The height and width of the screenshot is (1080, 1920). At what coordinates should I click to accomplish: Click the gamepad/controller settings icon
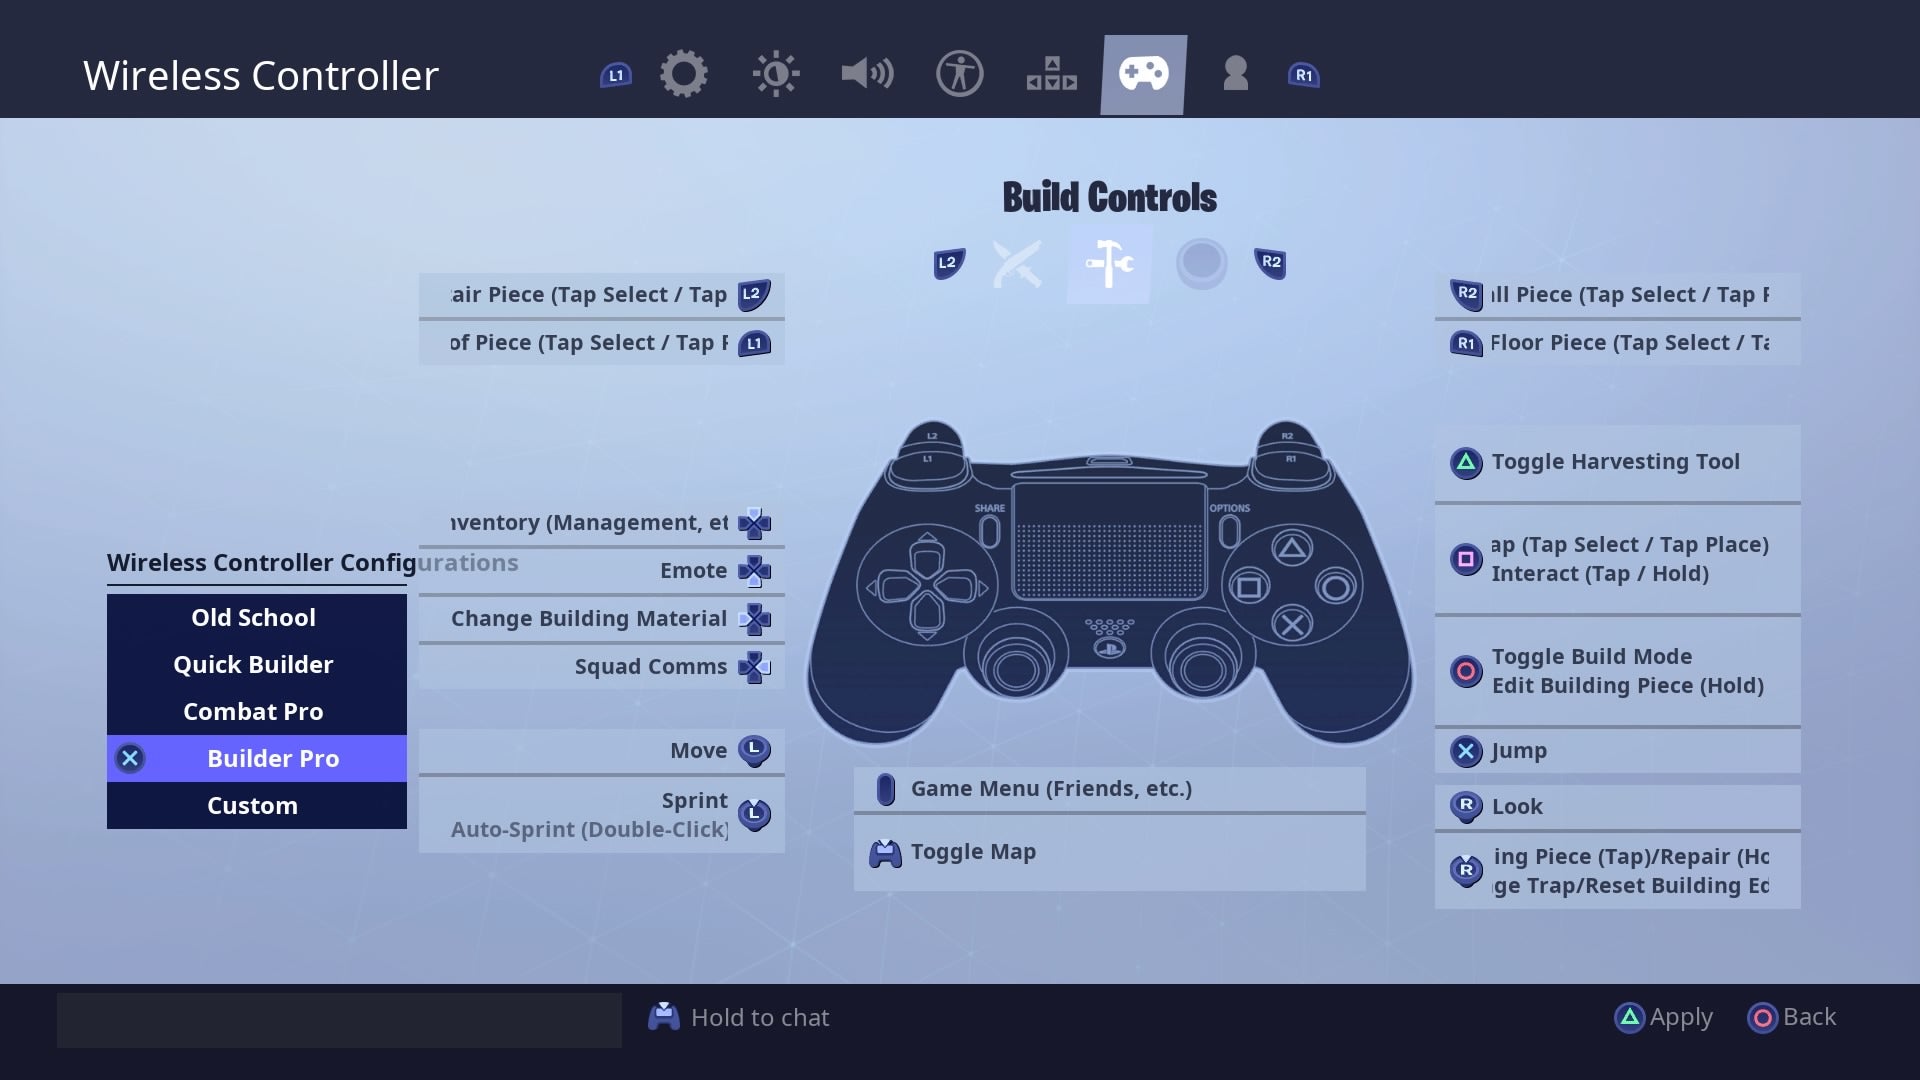coord(1143,73)
